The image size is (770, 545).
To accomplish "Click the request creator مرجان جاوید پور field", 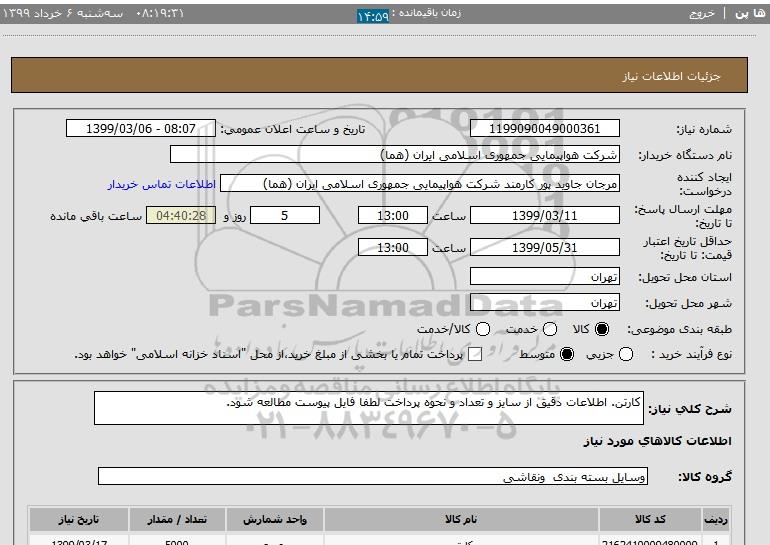I will [x=420, y=184].
